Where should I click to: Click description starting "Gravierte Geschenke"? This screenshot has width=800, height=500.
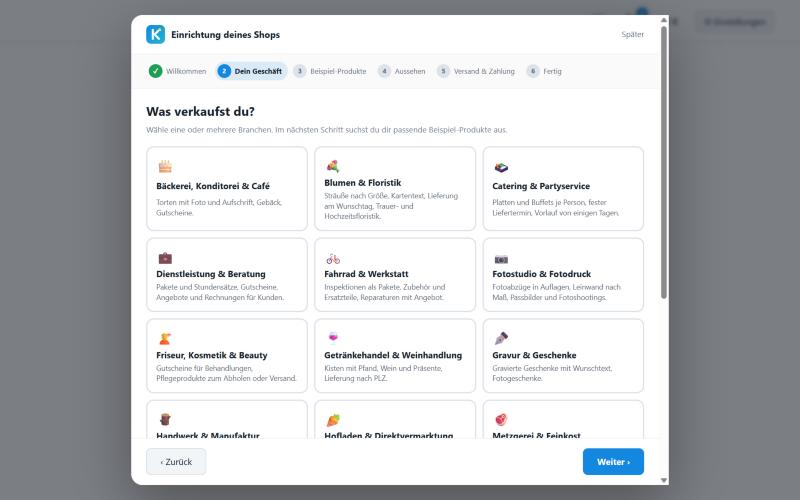pos(552,373)
